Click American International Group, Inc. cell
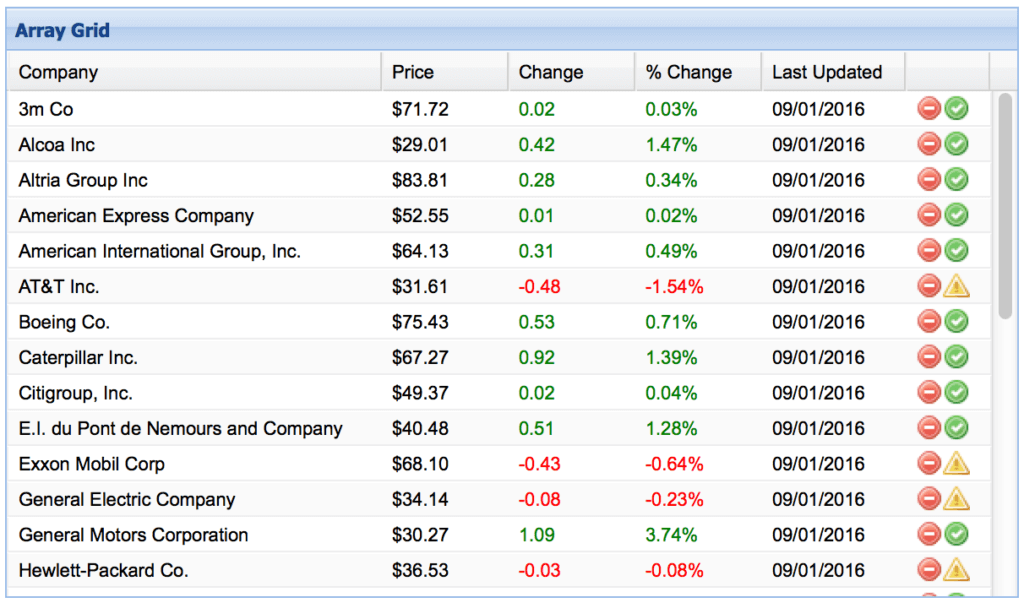1024x603 pixels. [194, 251]
